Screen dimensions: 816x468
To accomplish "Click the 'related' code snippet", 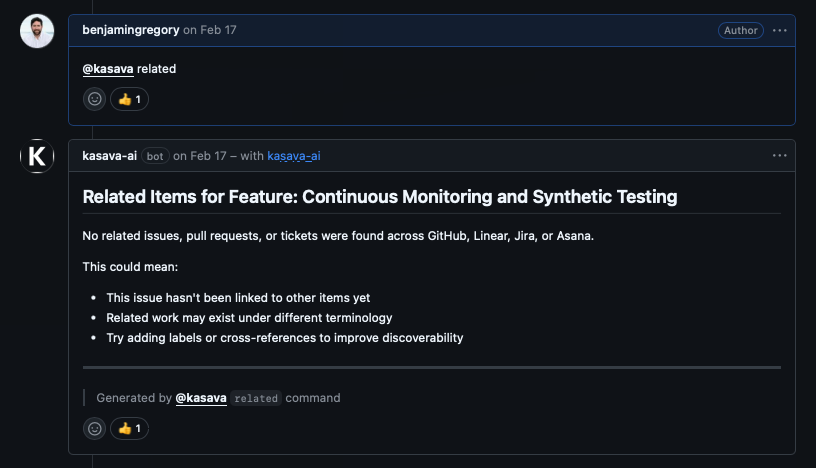I will tap(256, 398).
